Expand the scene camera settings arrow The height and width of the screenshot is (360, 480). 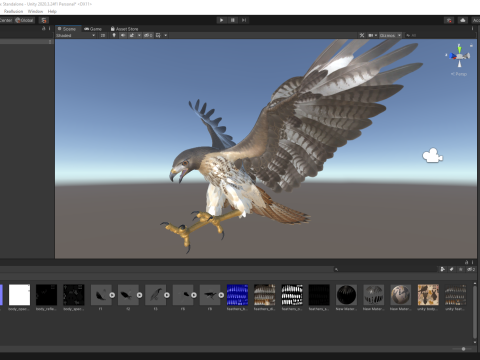(376, 35)
